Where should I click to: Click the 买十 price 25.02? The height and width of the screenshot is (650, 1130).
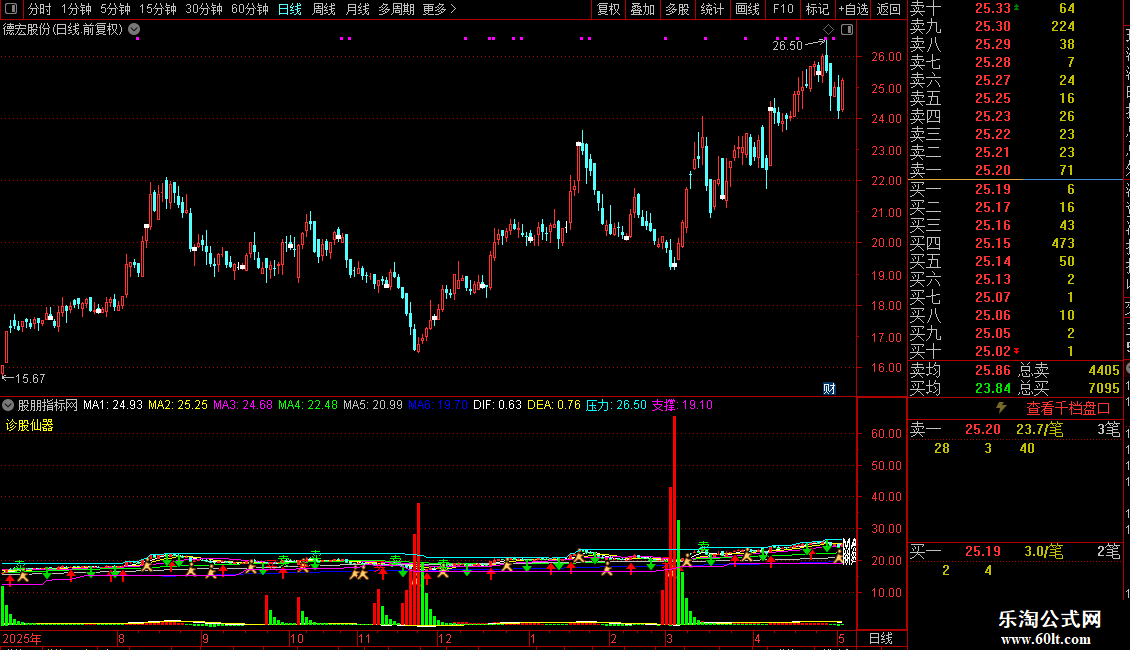(992, 351)
